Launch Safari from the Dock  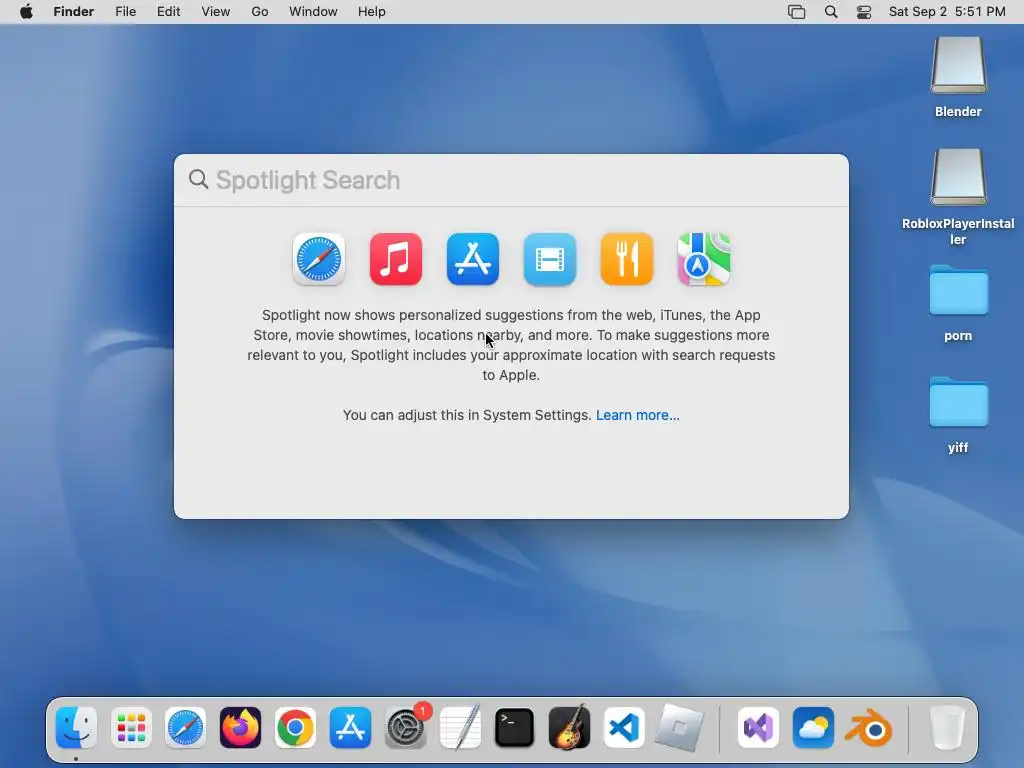coord(185,727)
